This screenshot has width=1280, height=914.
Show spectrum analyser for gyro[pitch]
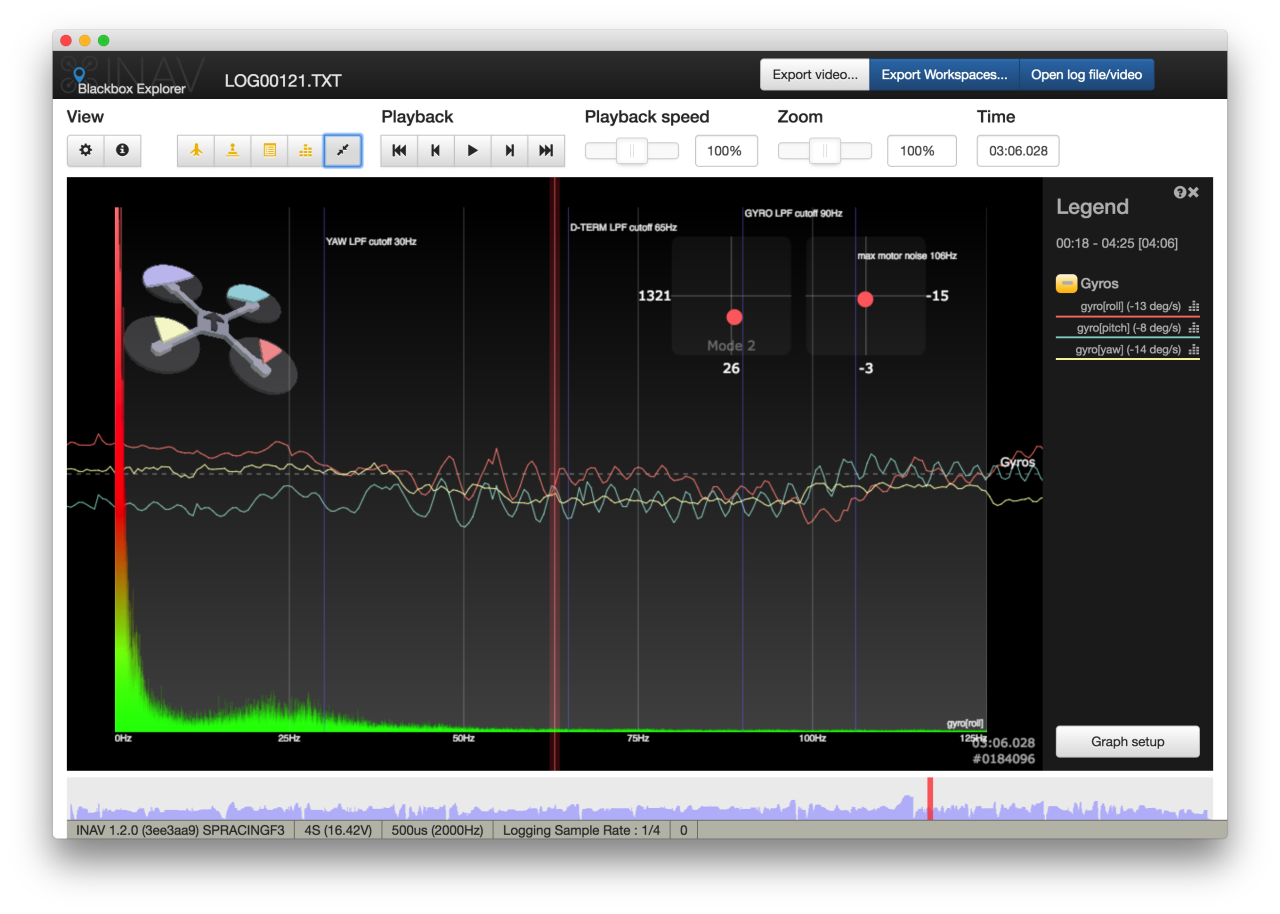click(x=1194, y=328)
